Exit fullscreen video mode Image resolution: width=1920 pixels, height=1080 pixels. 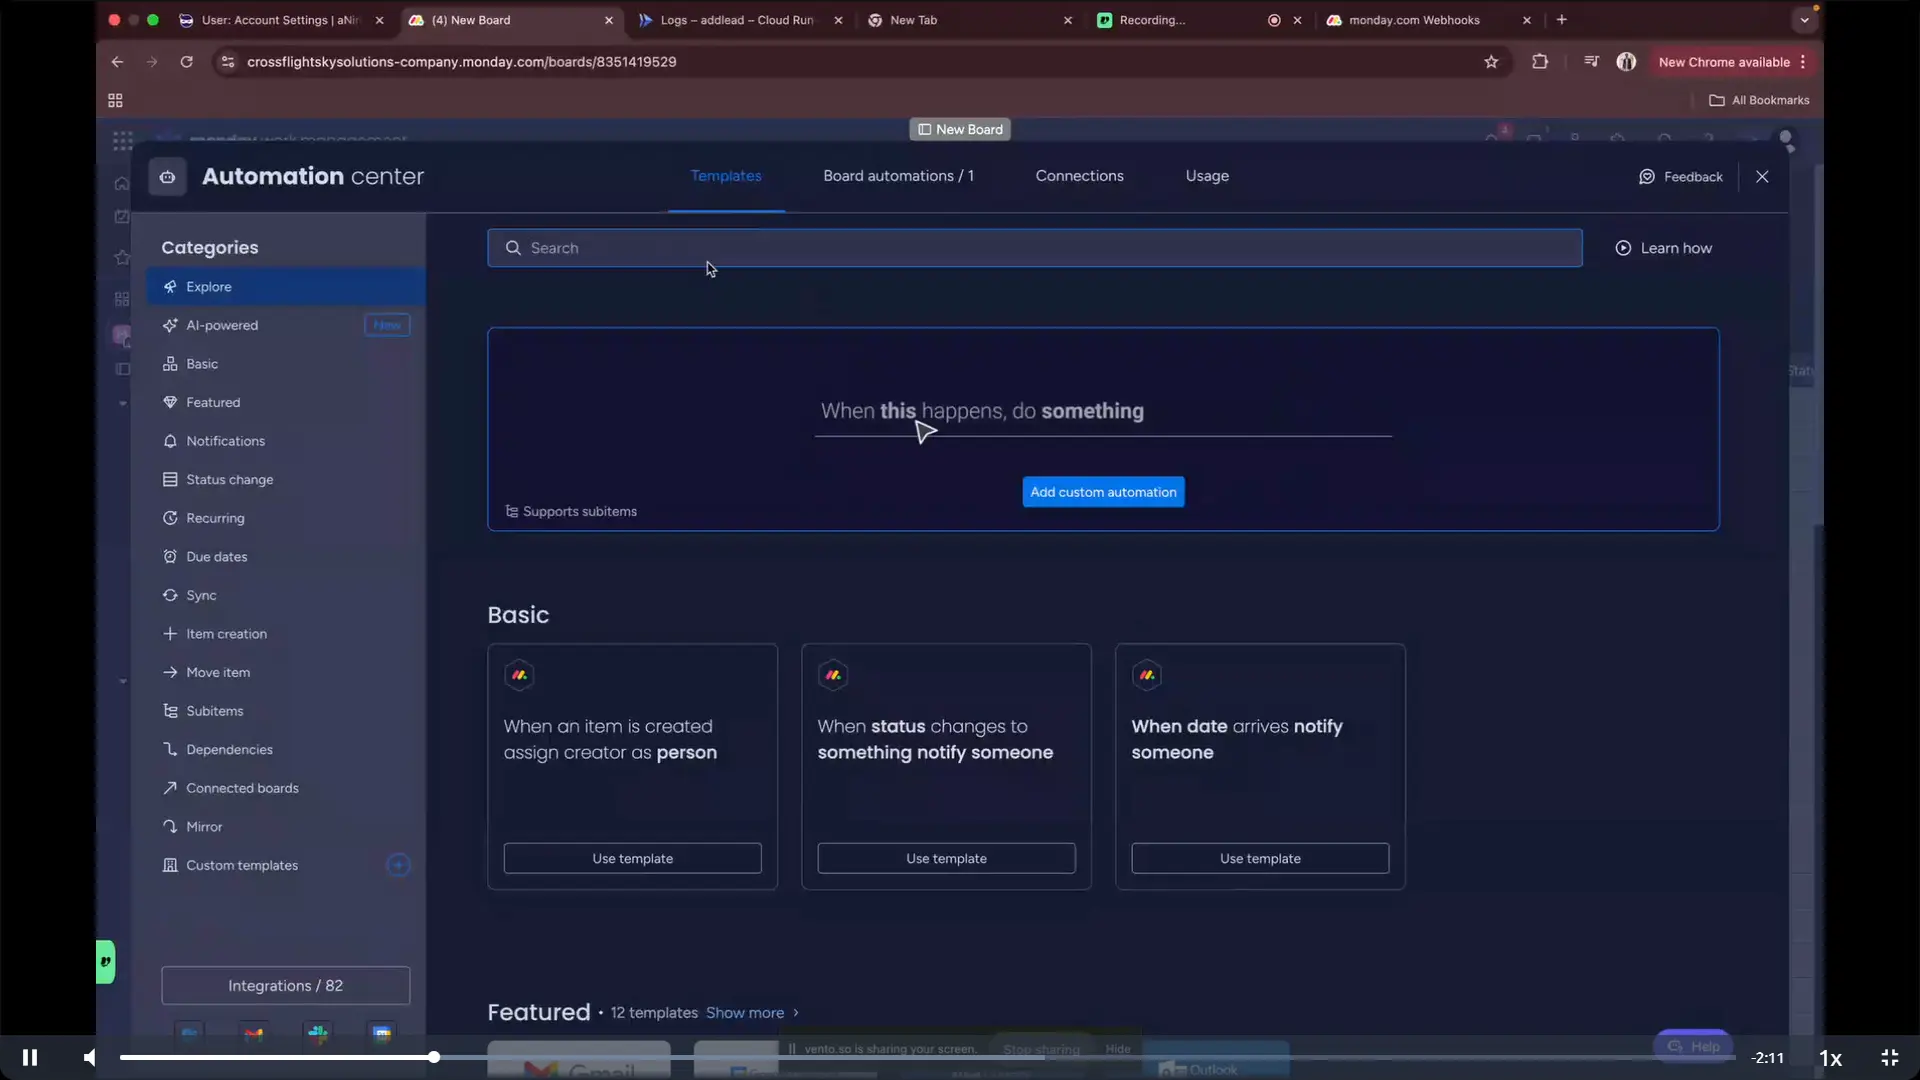click(x=1889, y=1057)
